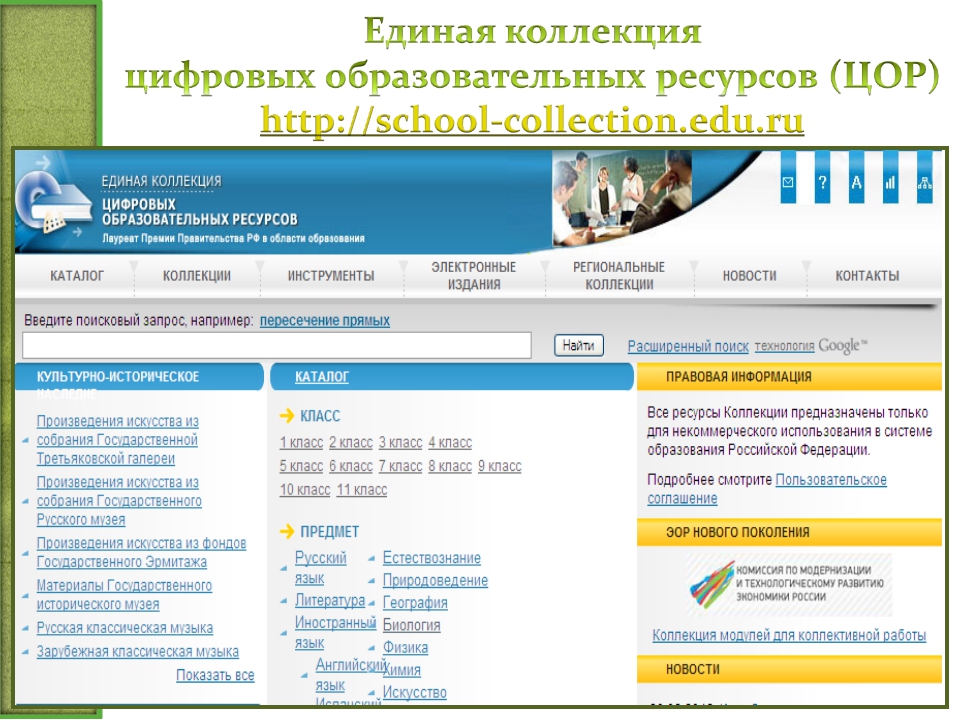Click the site logo with book
Screen dimensions: 960x720
click(x=54, y=204)
